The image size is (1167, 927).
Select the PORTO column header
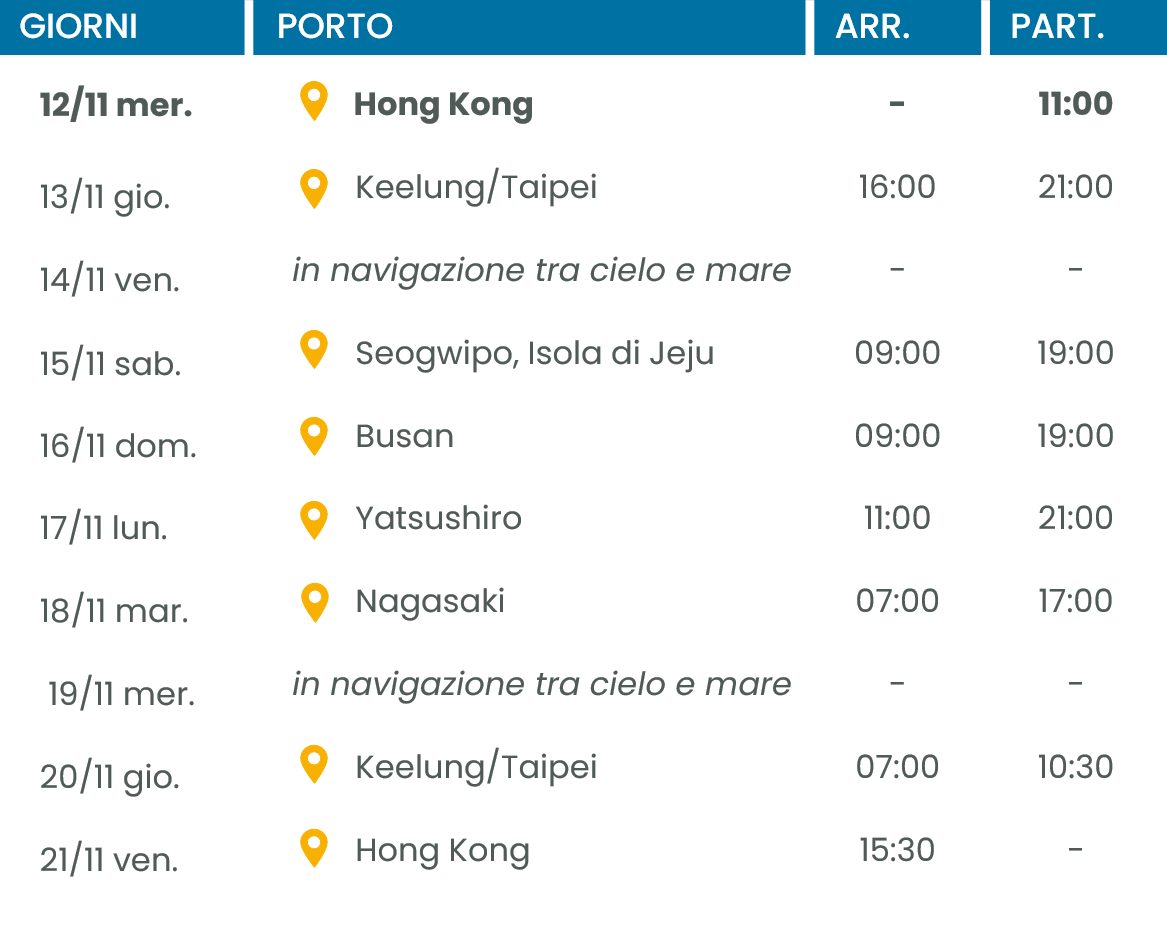[335, 27]
